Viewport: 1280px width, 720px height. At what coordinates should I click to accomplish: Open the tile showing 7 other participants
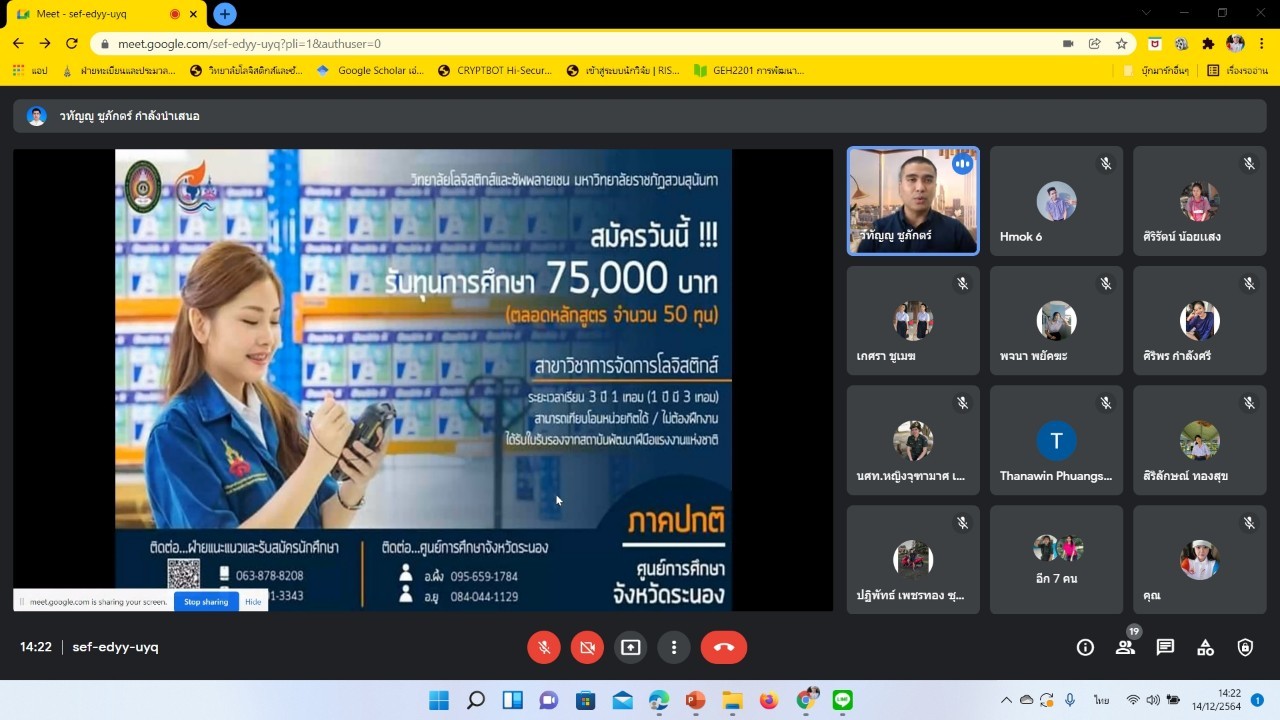pyautogui.click(x=1056, y=559)
